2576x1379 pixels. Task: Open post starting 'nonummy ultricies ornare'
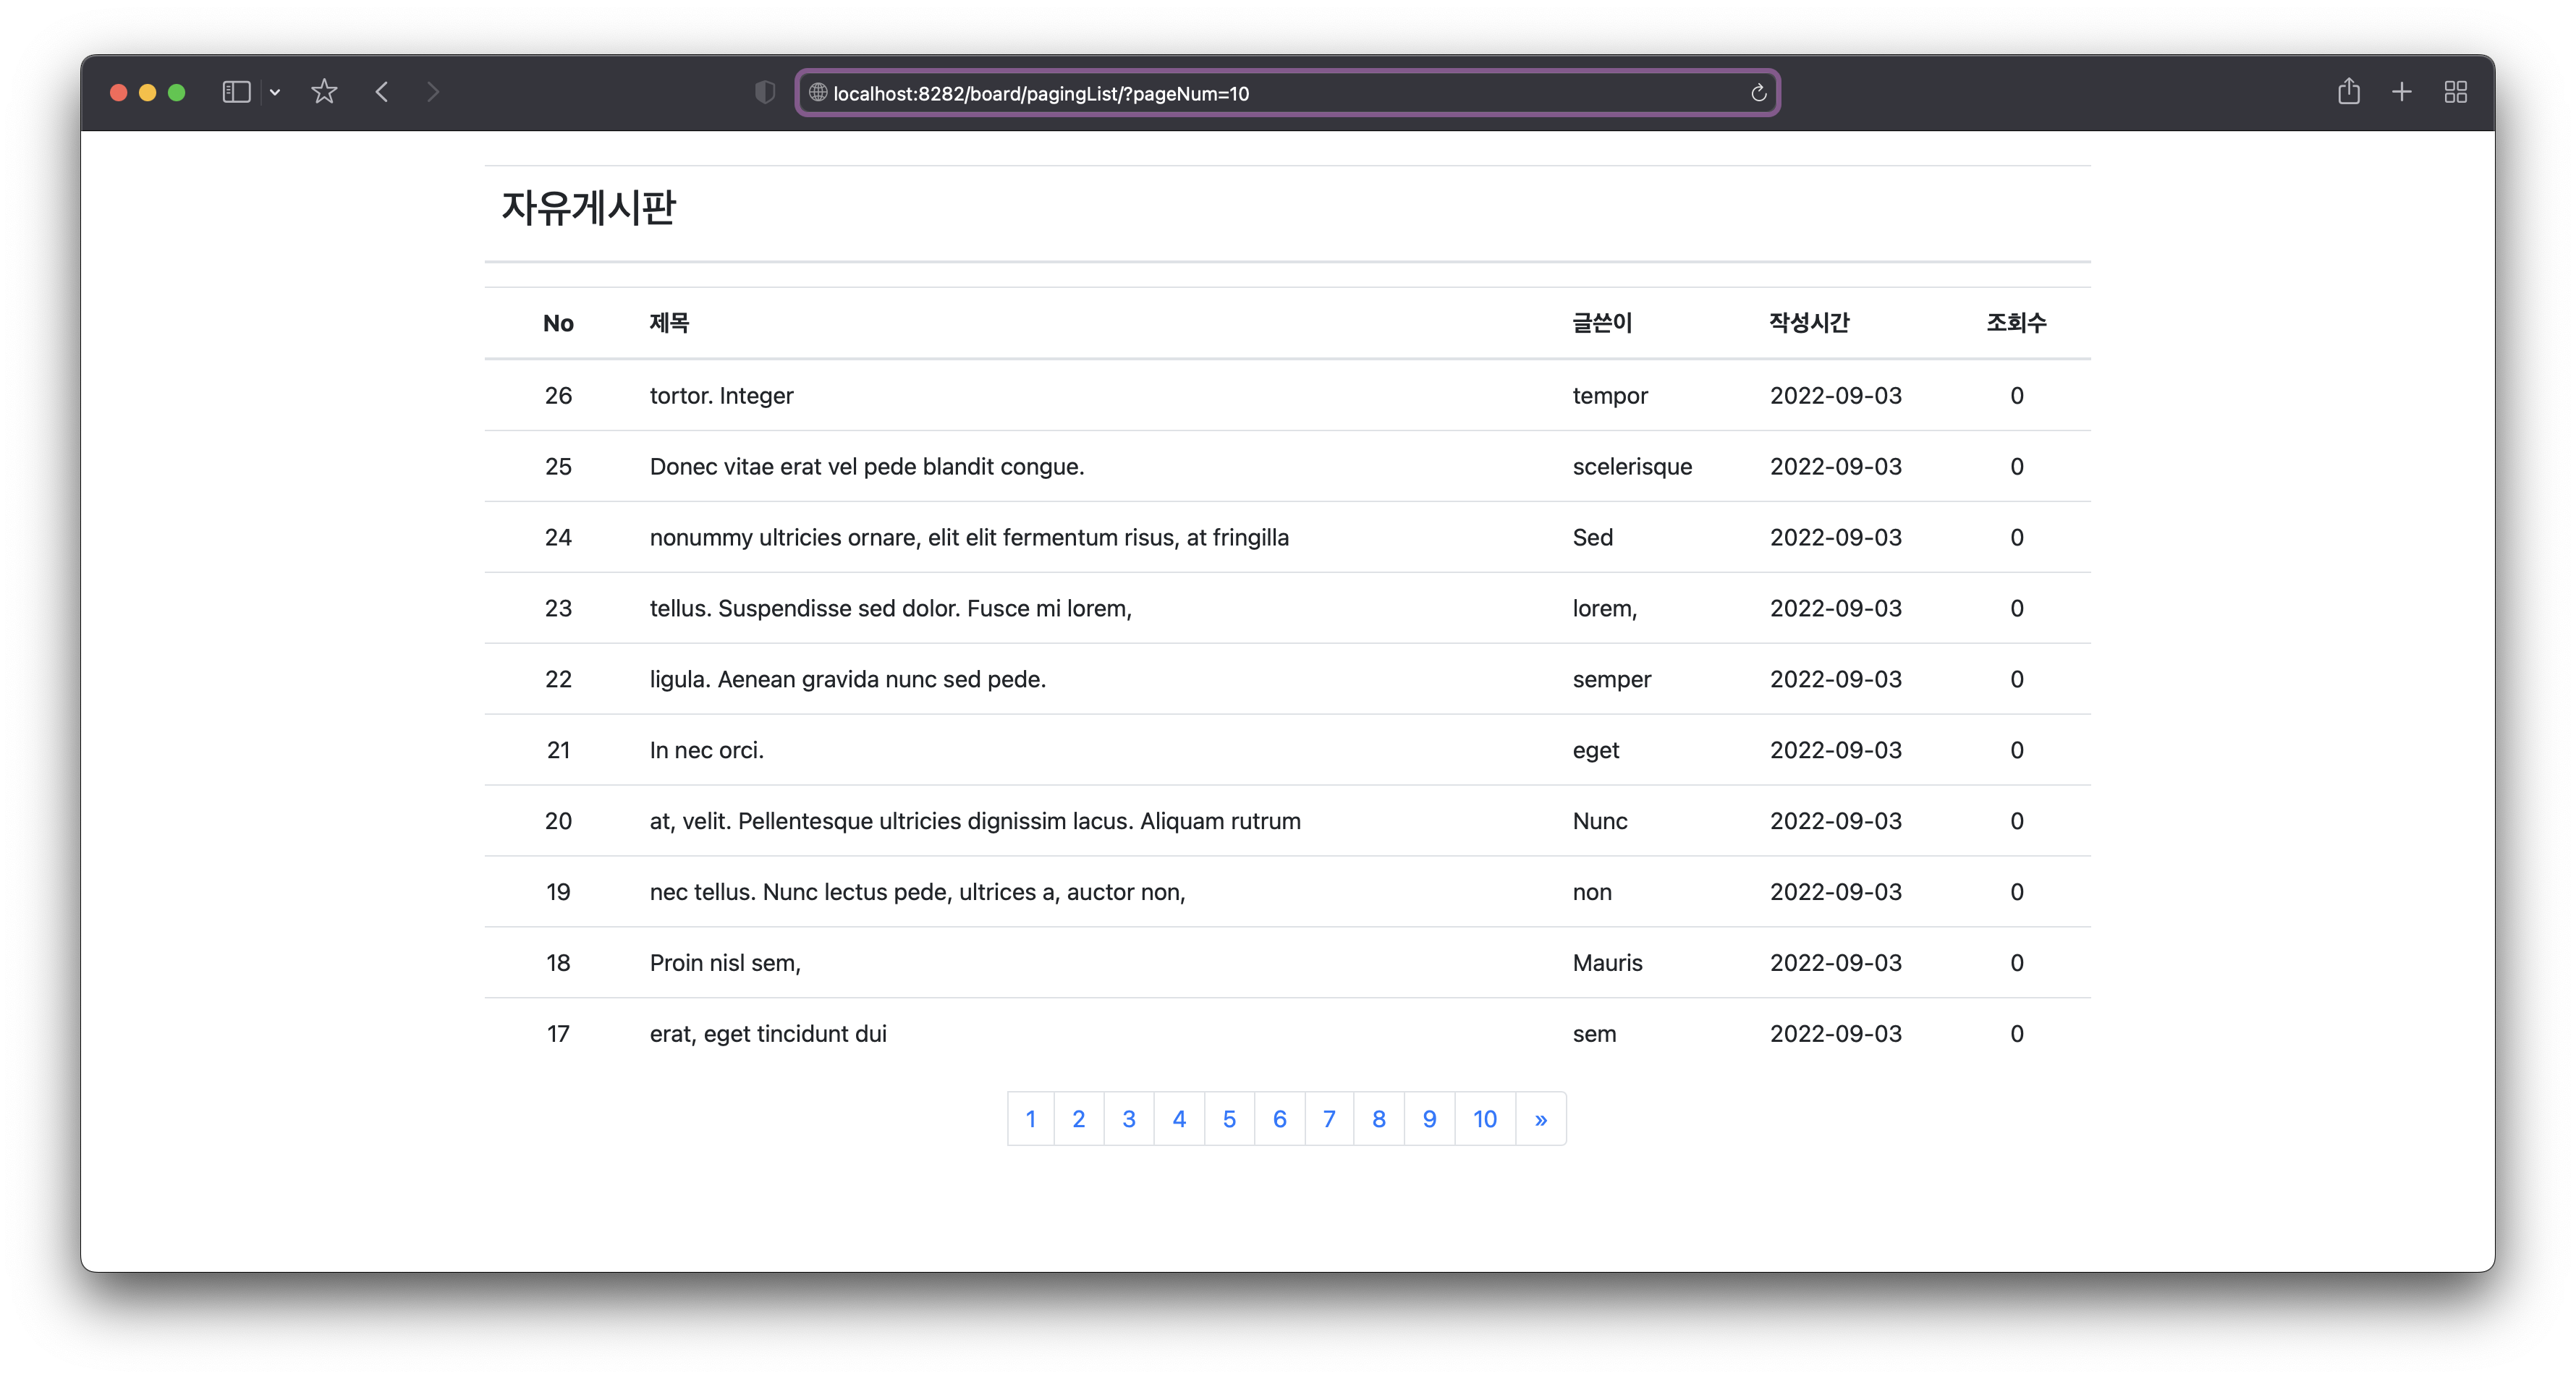969,538
